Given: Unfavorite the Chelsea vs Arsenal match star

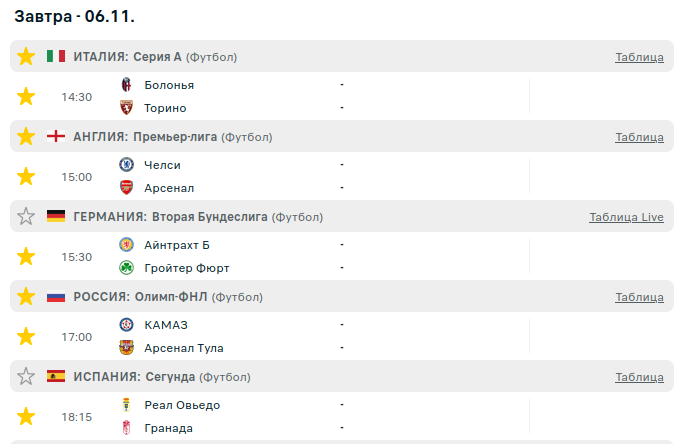Looking at the screenshot, I should point(26,176).
